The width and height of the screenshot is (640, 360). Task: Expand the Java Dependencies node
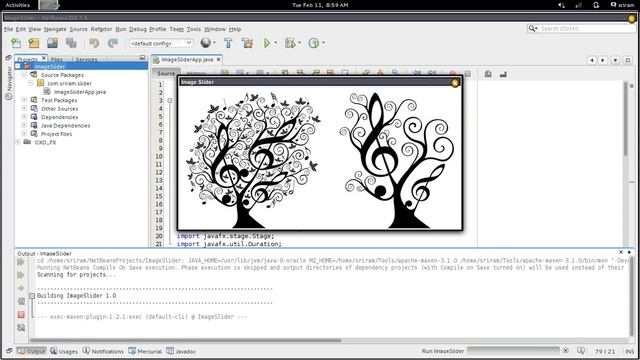pos(24,125)
